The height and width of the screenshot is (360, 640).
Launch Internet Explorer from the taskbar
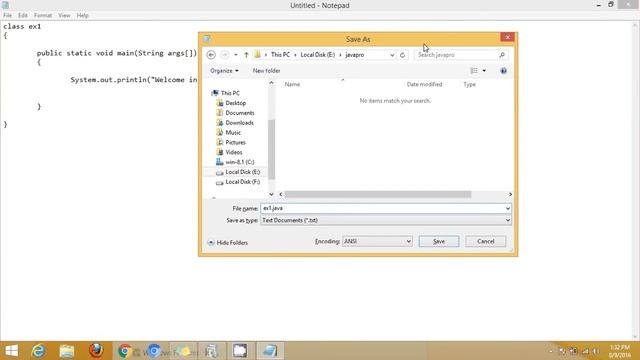click(x=39, y=351)
